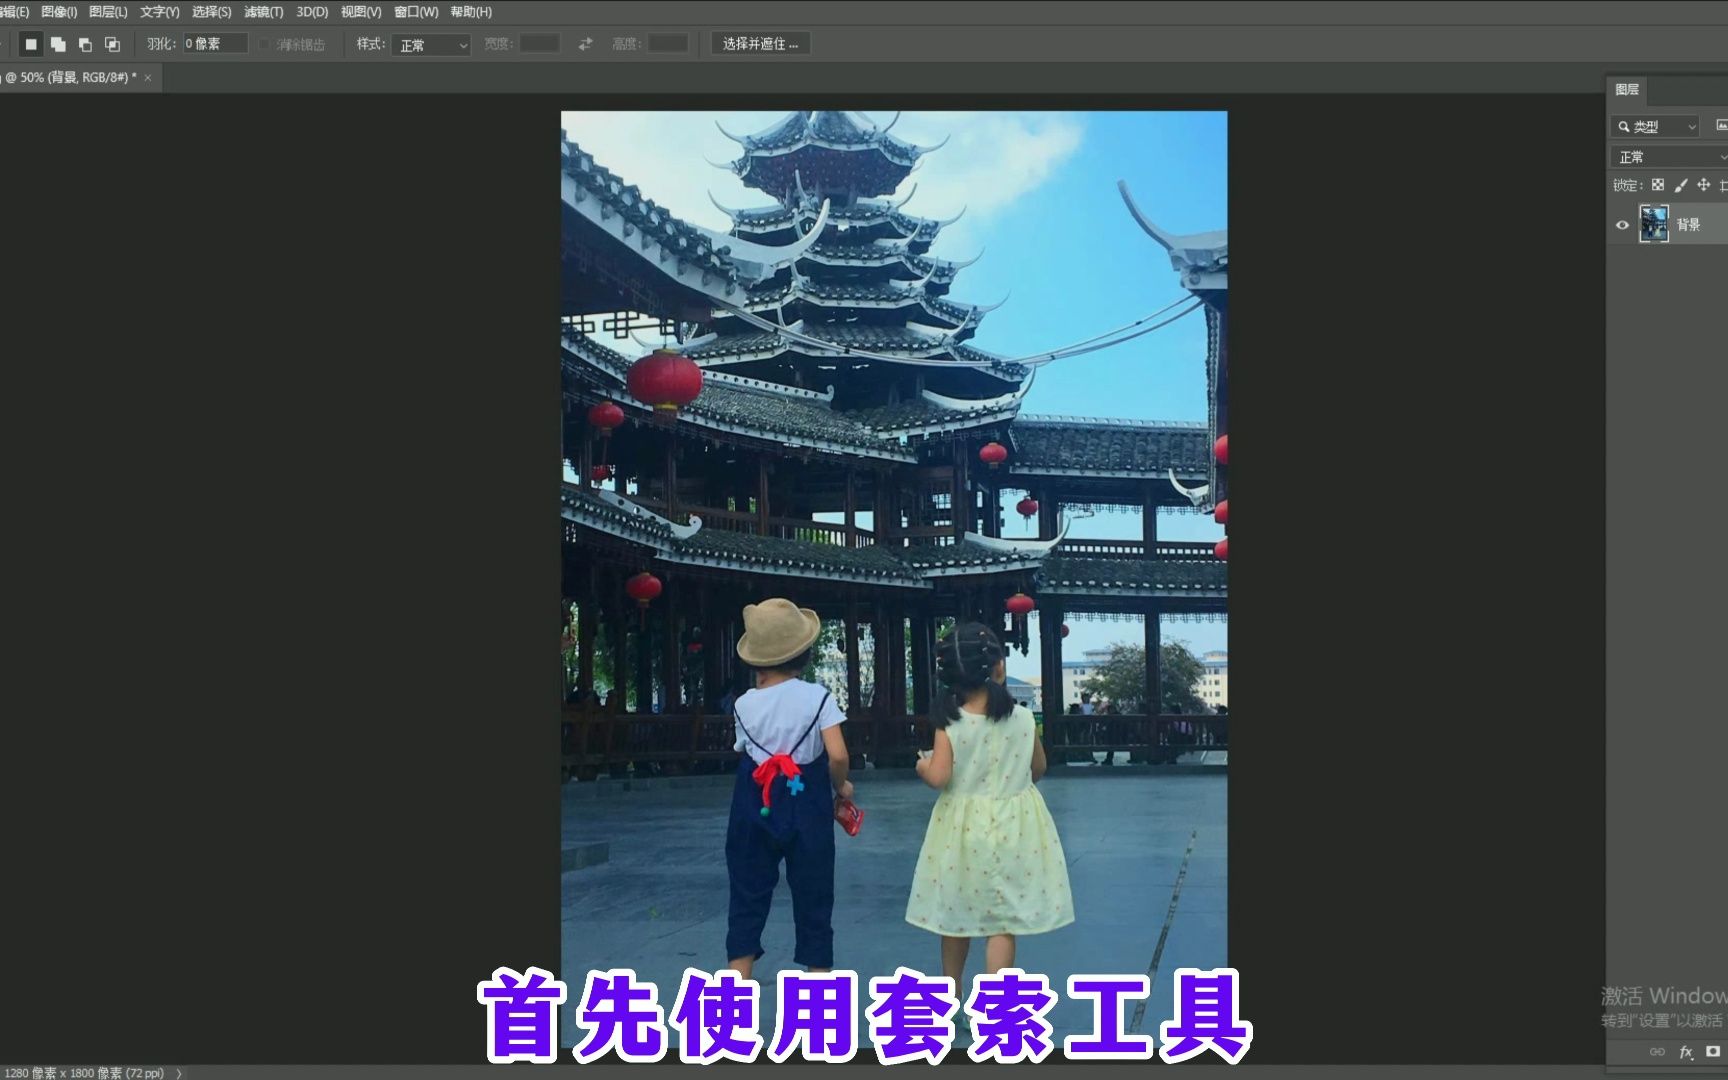Select the new selection mode icon

32,44
